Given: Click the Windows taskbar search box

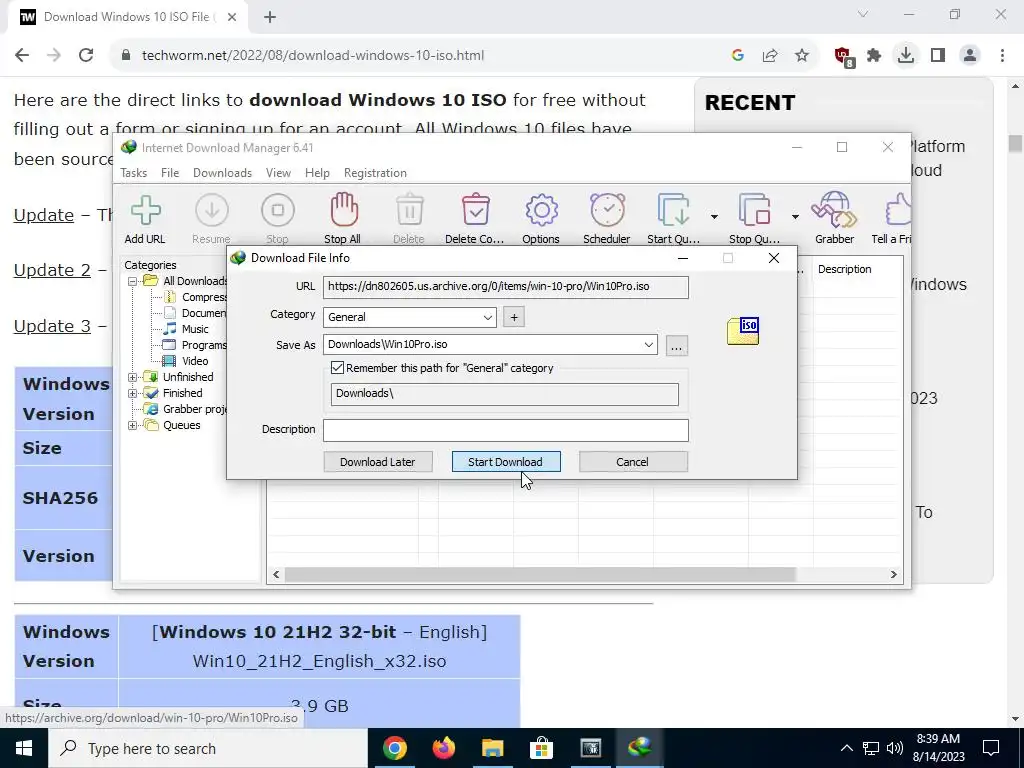Looking at the screenshot, I should pos(208,748).
